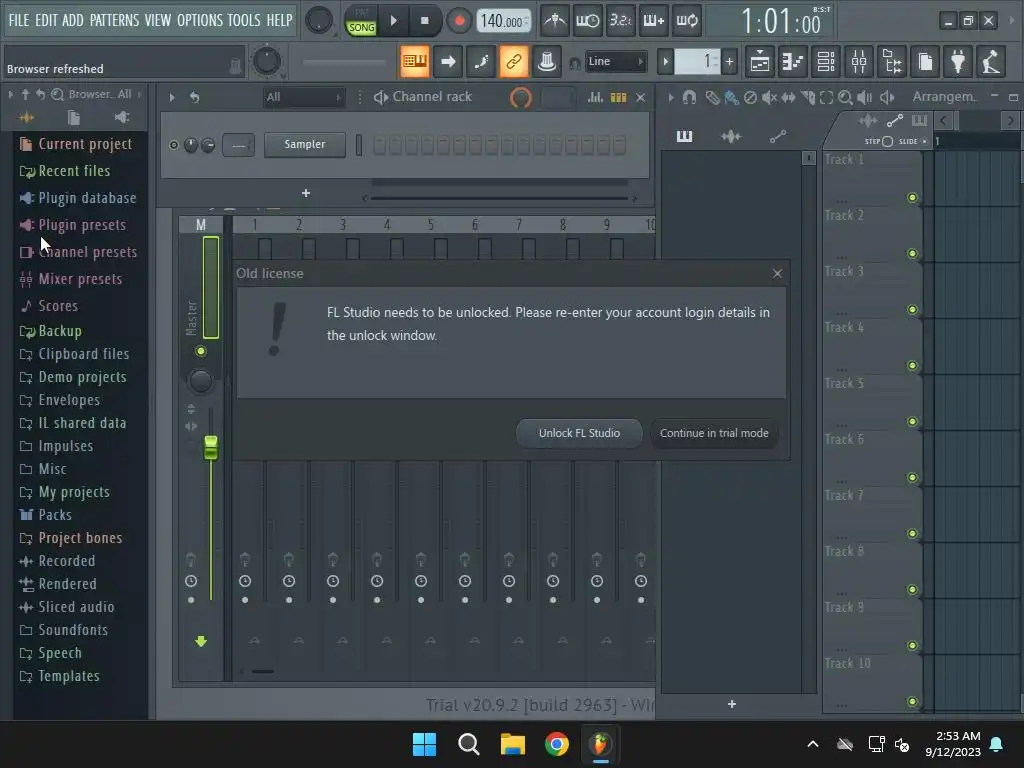Click the multilink to controllers link icon
Screen dimensions: 1024x768
pos(513,61)
